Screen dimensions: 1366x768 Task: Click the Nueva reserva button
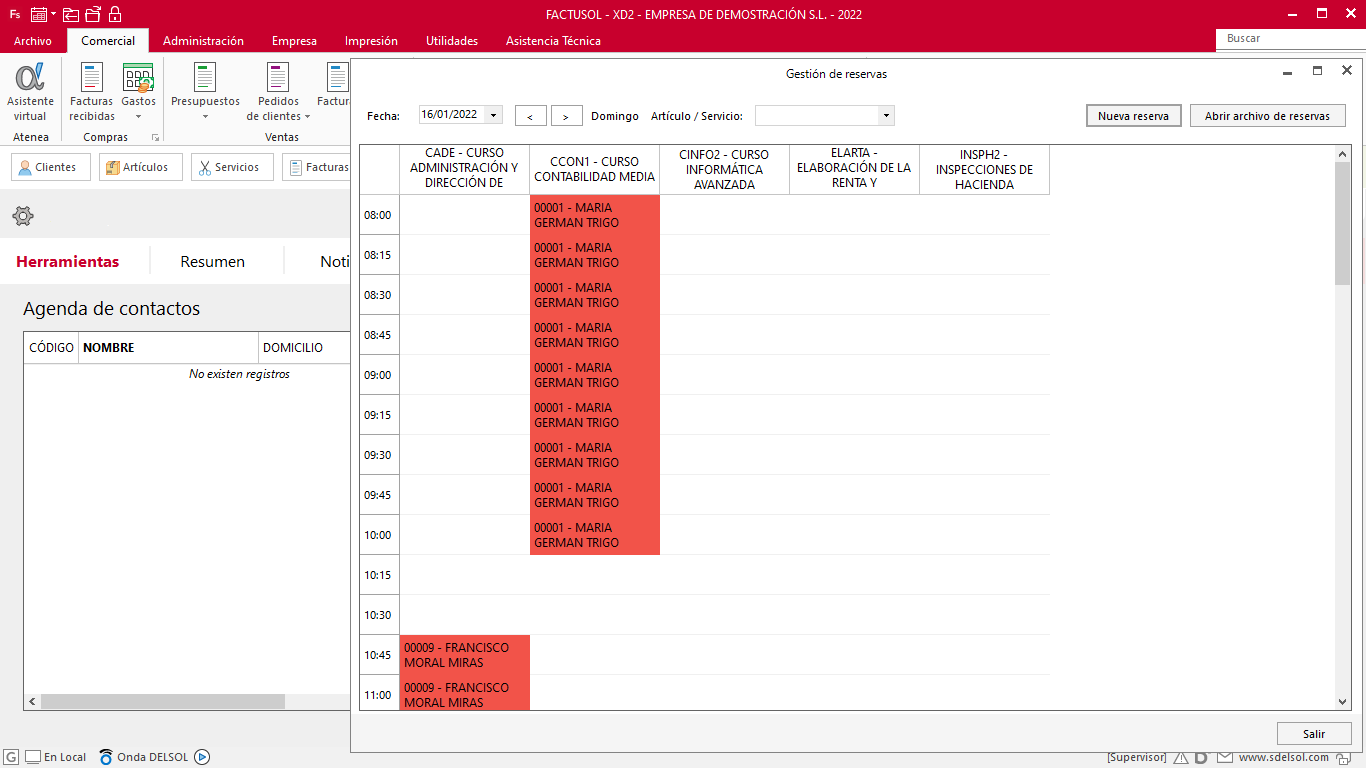coord(1134,116)
